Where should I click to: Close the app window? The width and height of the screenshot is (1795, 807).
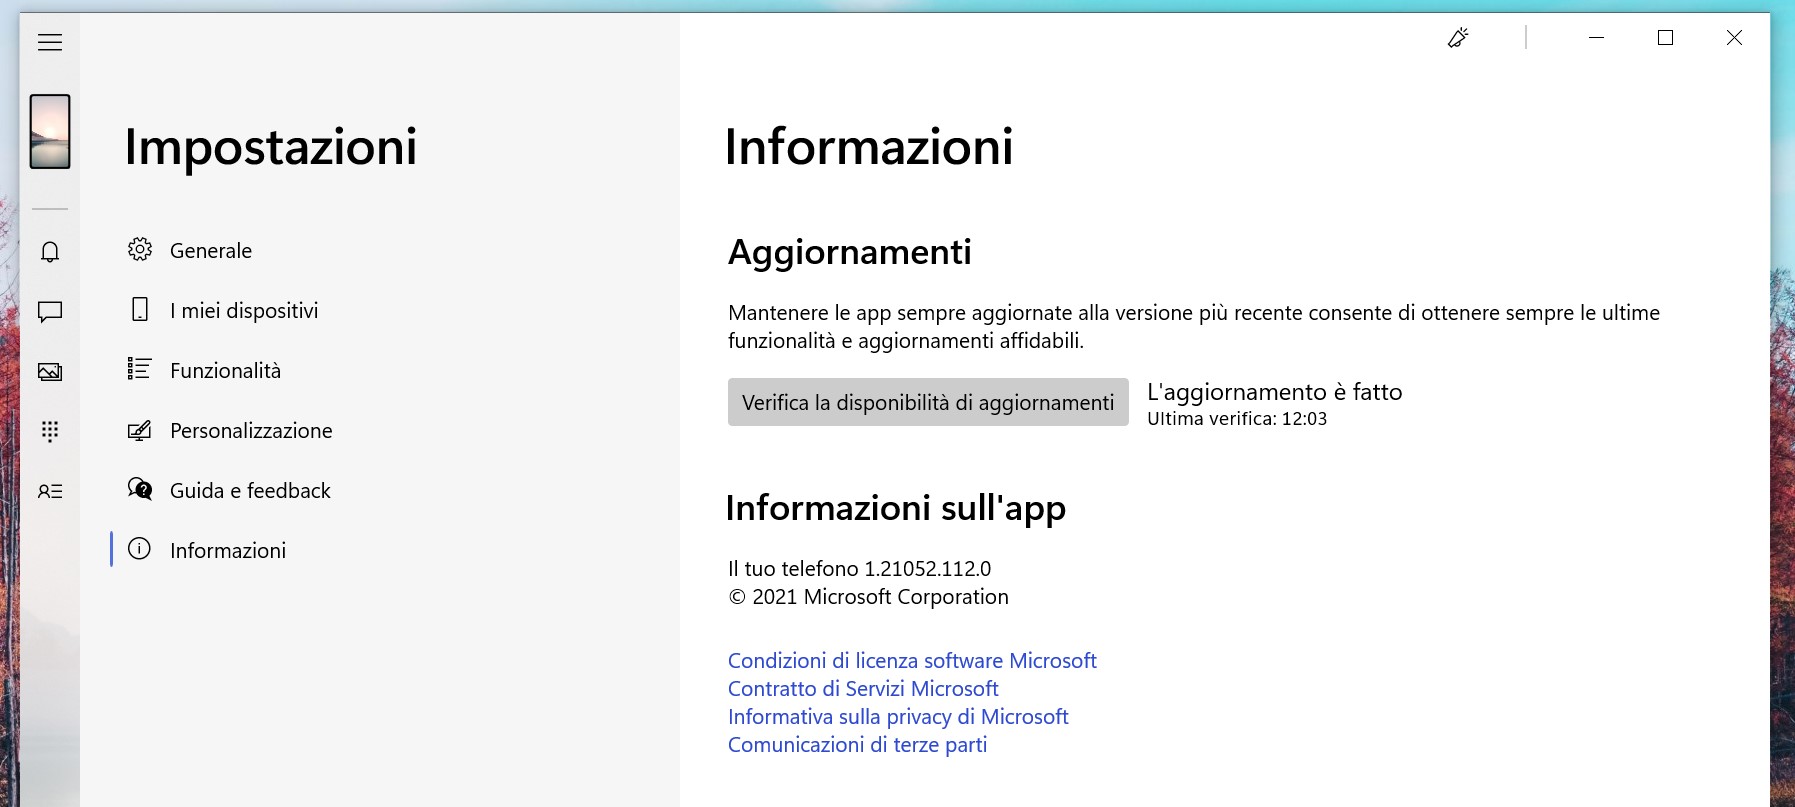click(1734, 38)
